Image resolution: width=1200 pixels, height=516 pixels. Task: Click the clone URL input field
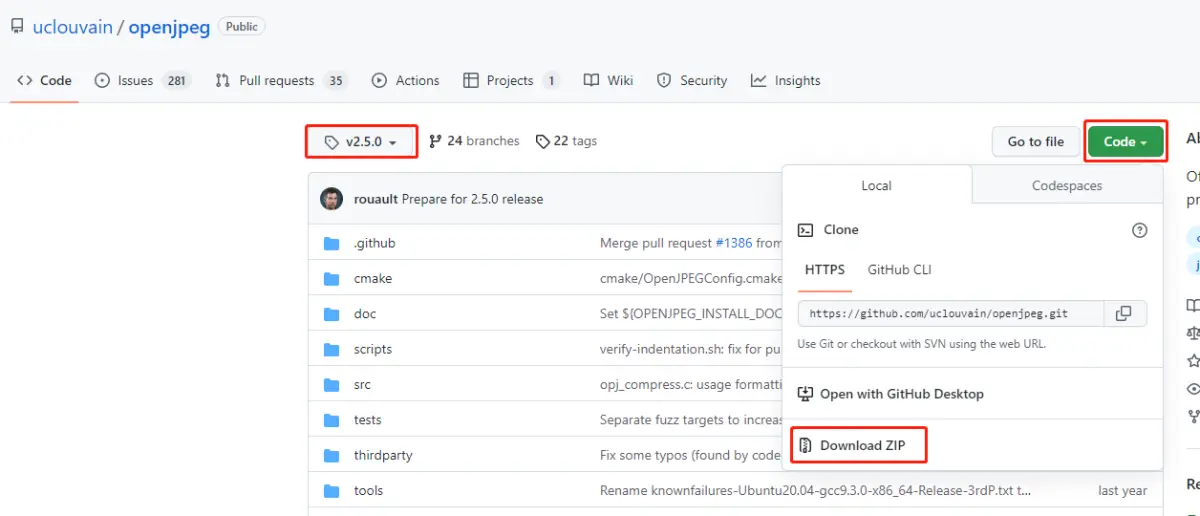pos(951,313)
